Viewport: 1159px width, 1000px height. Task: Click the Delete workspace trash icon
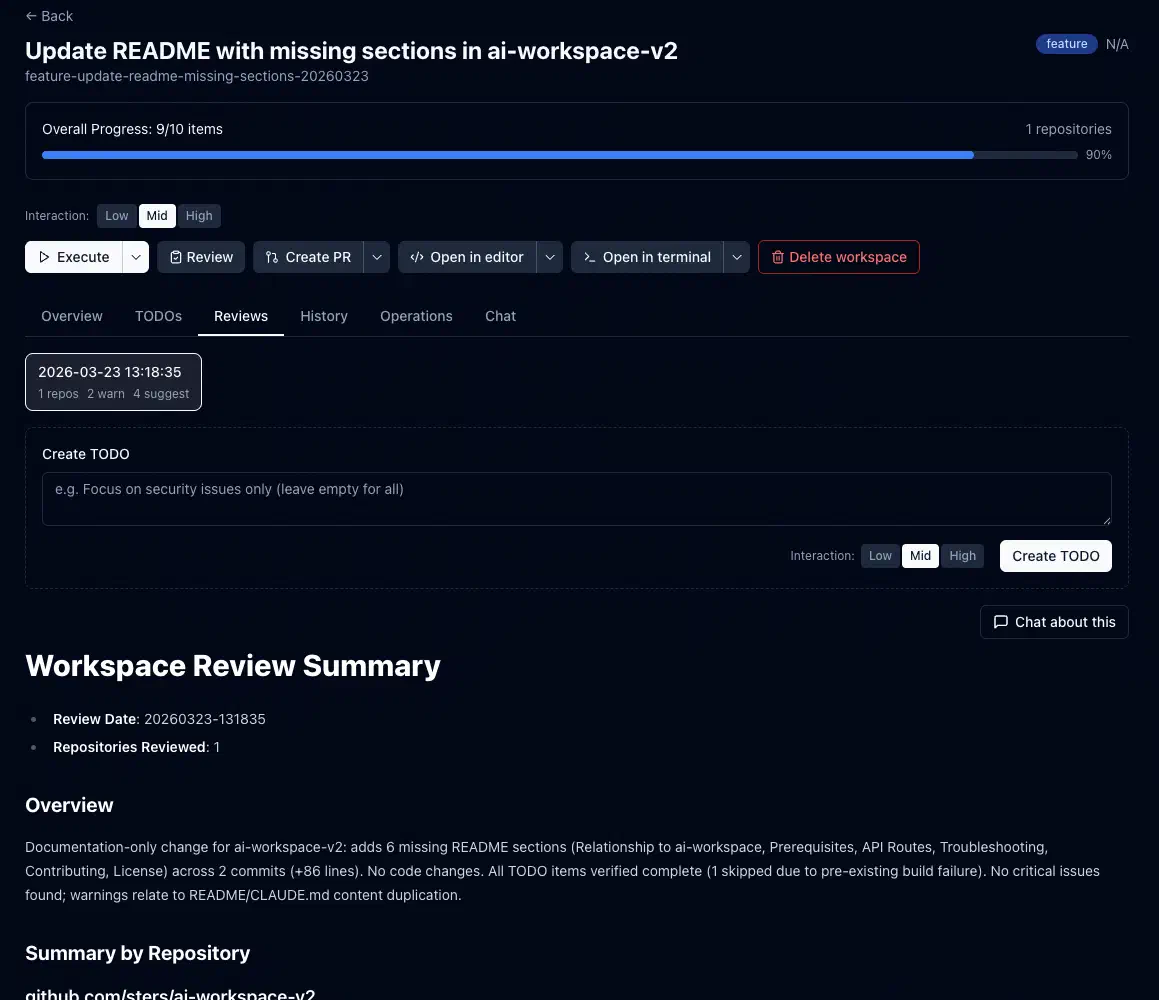[776, 257]
